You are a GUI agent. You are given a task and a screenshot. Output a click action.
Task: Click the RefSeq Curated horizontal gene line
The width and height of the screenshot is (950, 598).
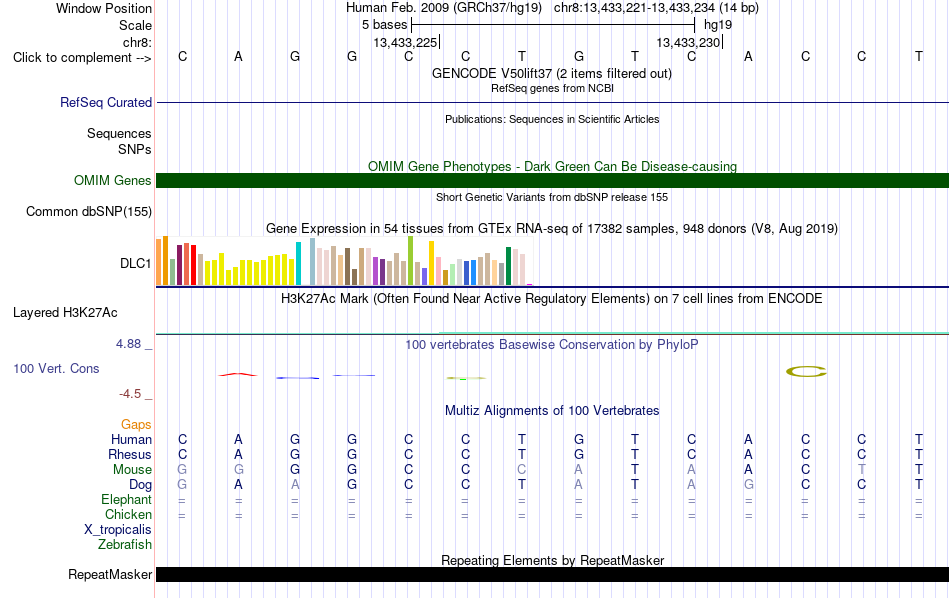tap(552, 102)
